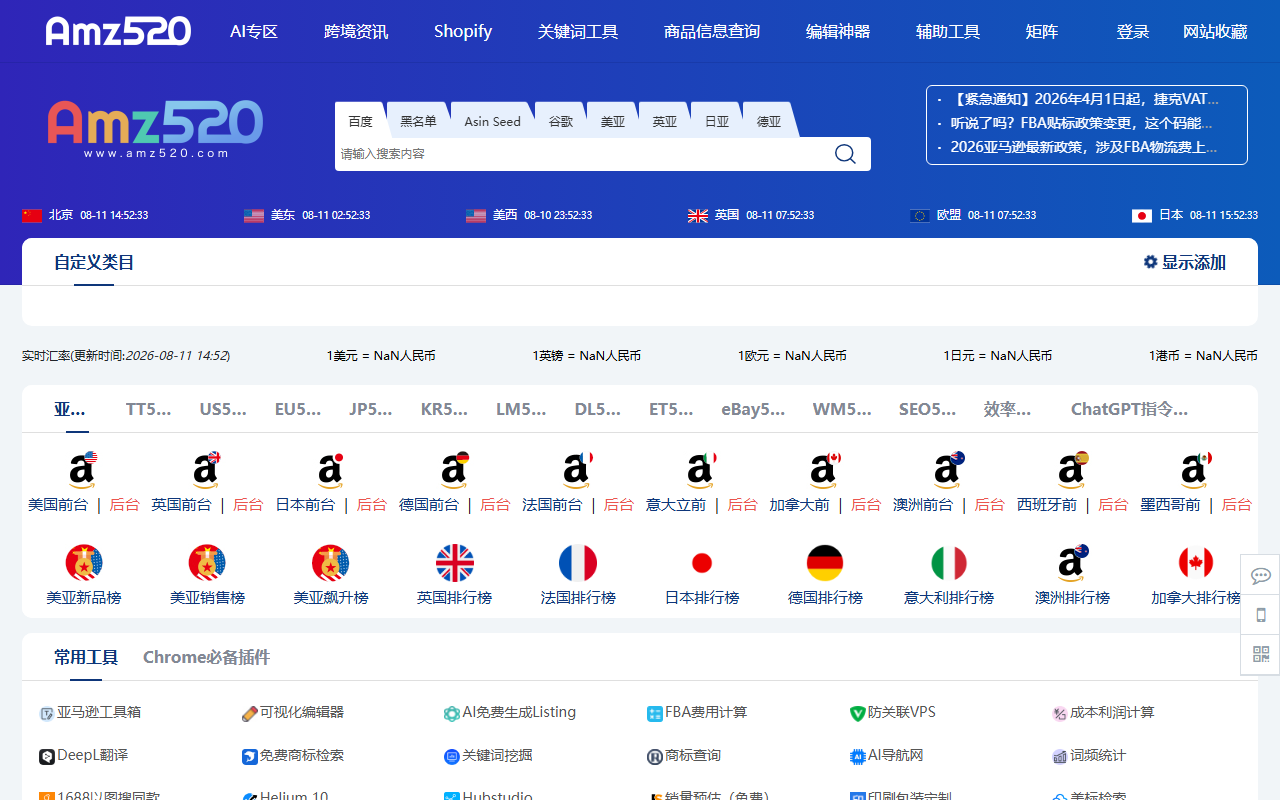This screenshot has height=800, width=1280.
Task: Select the 德亚 search tab
Action: point(768,121)
